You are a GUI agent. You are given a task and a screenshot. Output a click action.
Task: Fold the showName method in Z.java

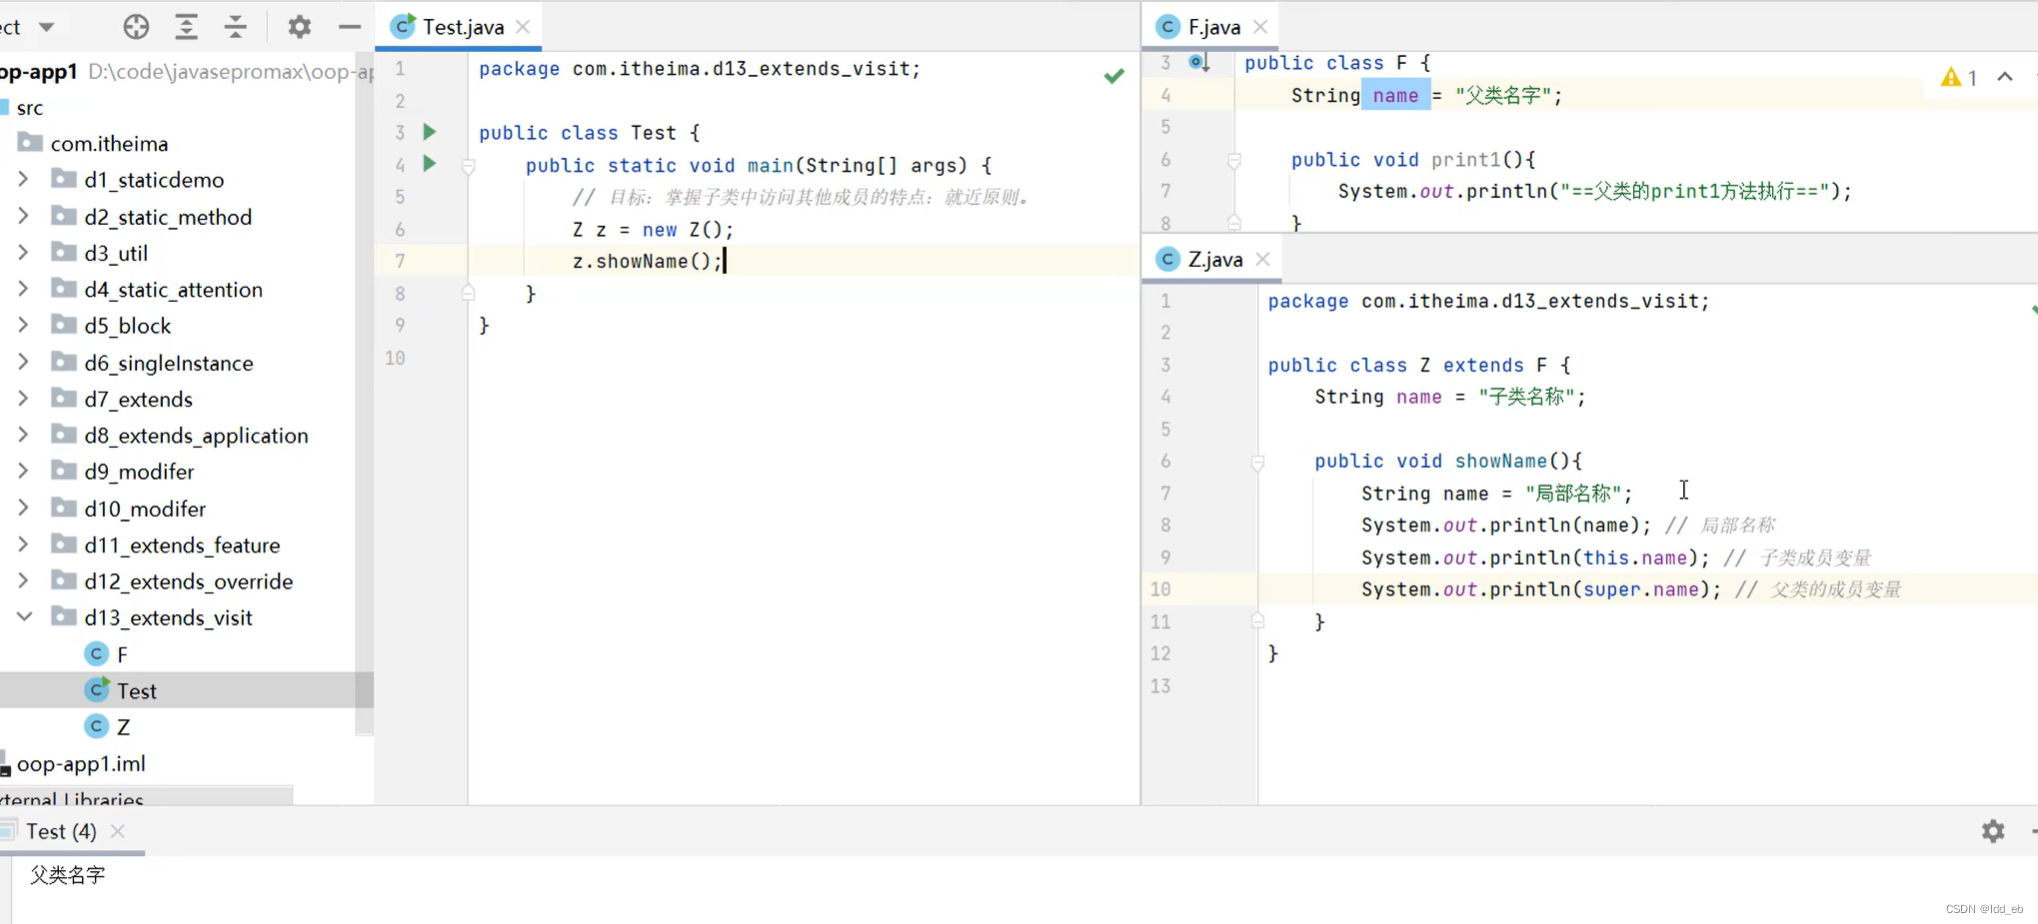1257,462
